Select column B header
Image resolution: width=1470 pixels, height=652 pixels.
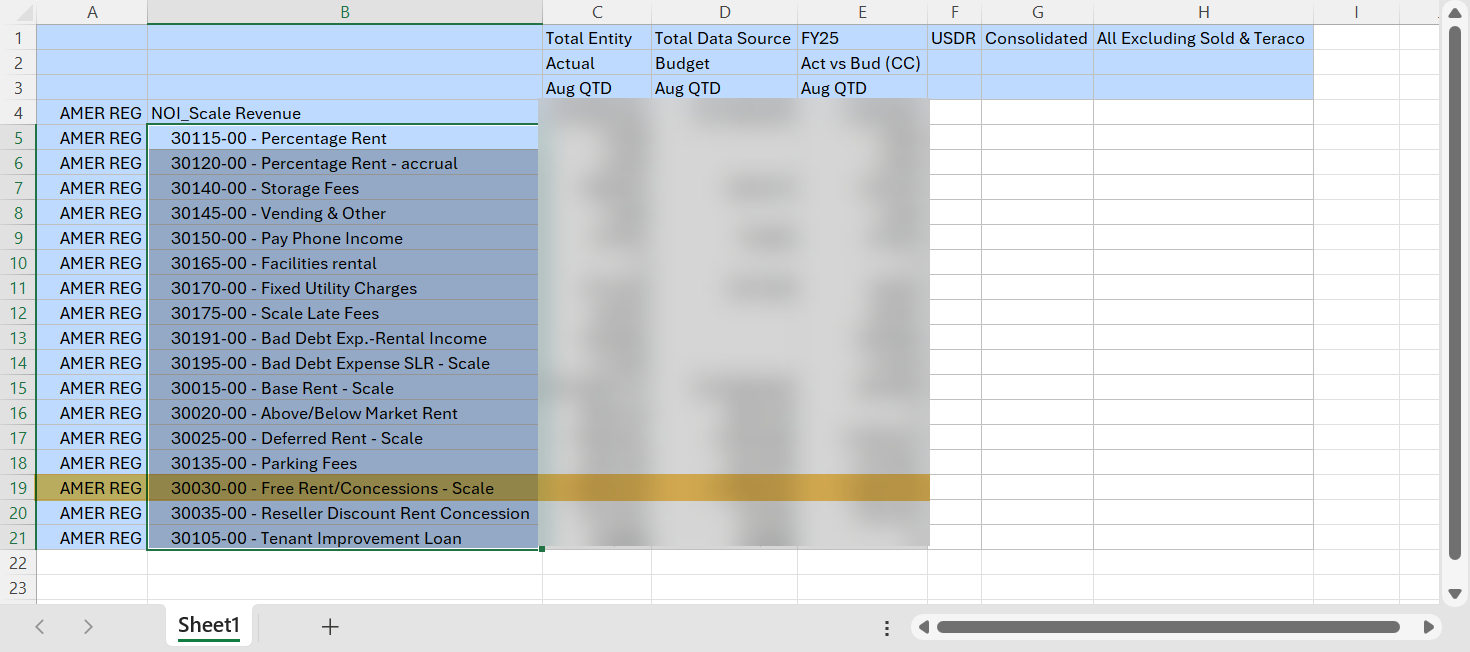click(345, 12)
